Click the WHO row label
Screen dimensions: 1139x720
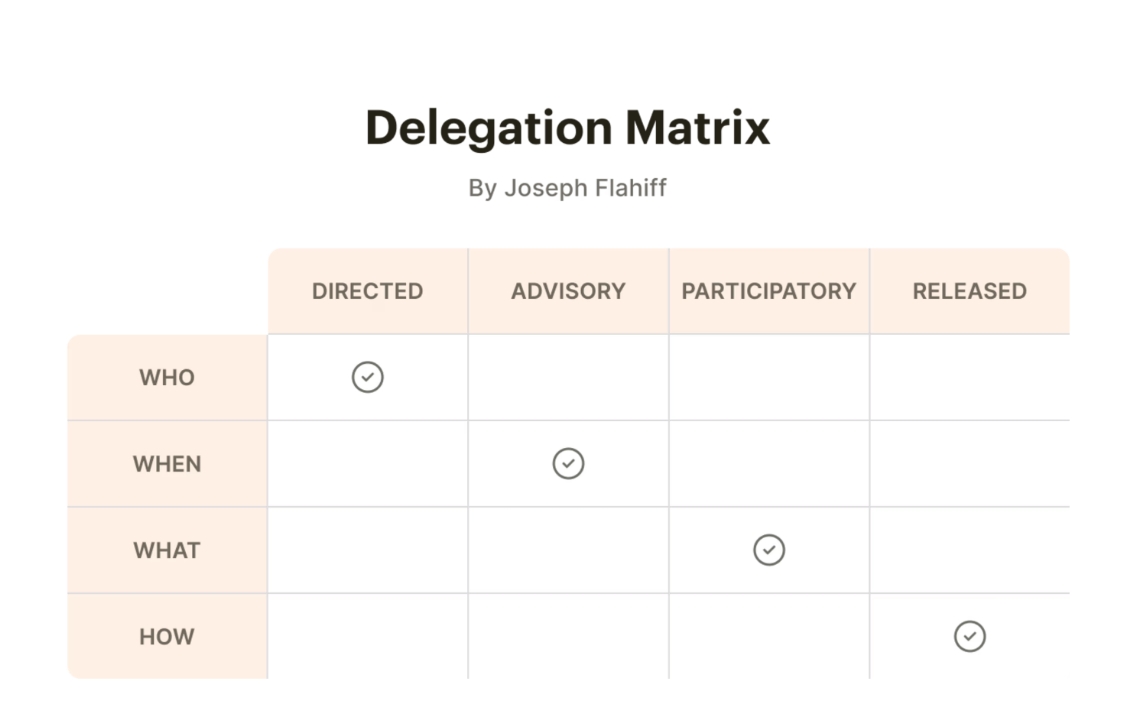[167, 377]
